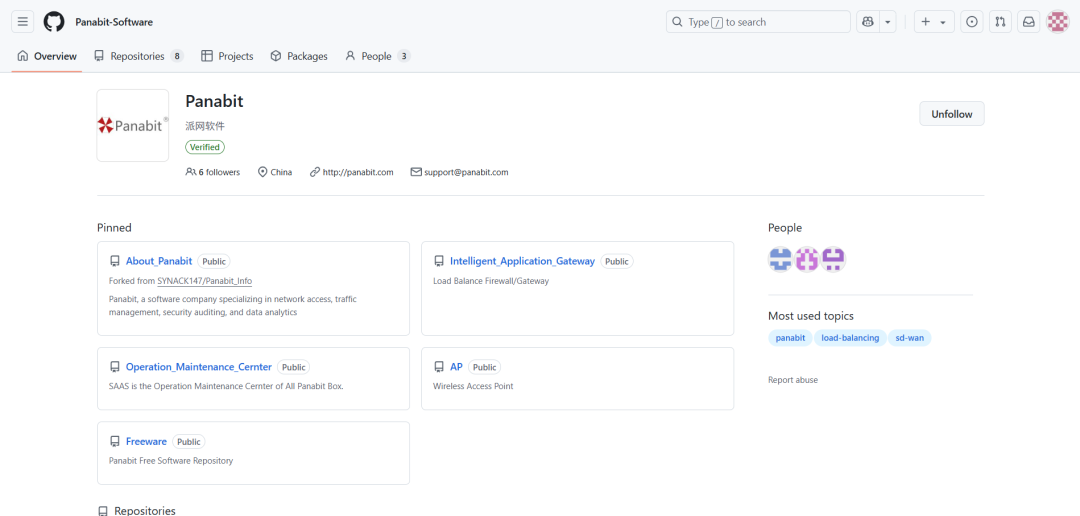Open the SYNACK147/Panabit_Info fork source link
Viewport: 1080px width, 516px height.
point(205,280)
